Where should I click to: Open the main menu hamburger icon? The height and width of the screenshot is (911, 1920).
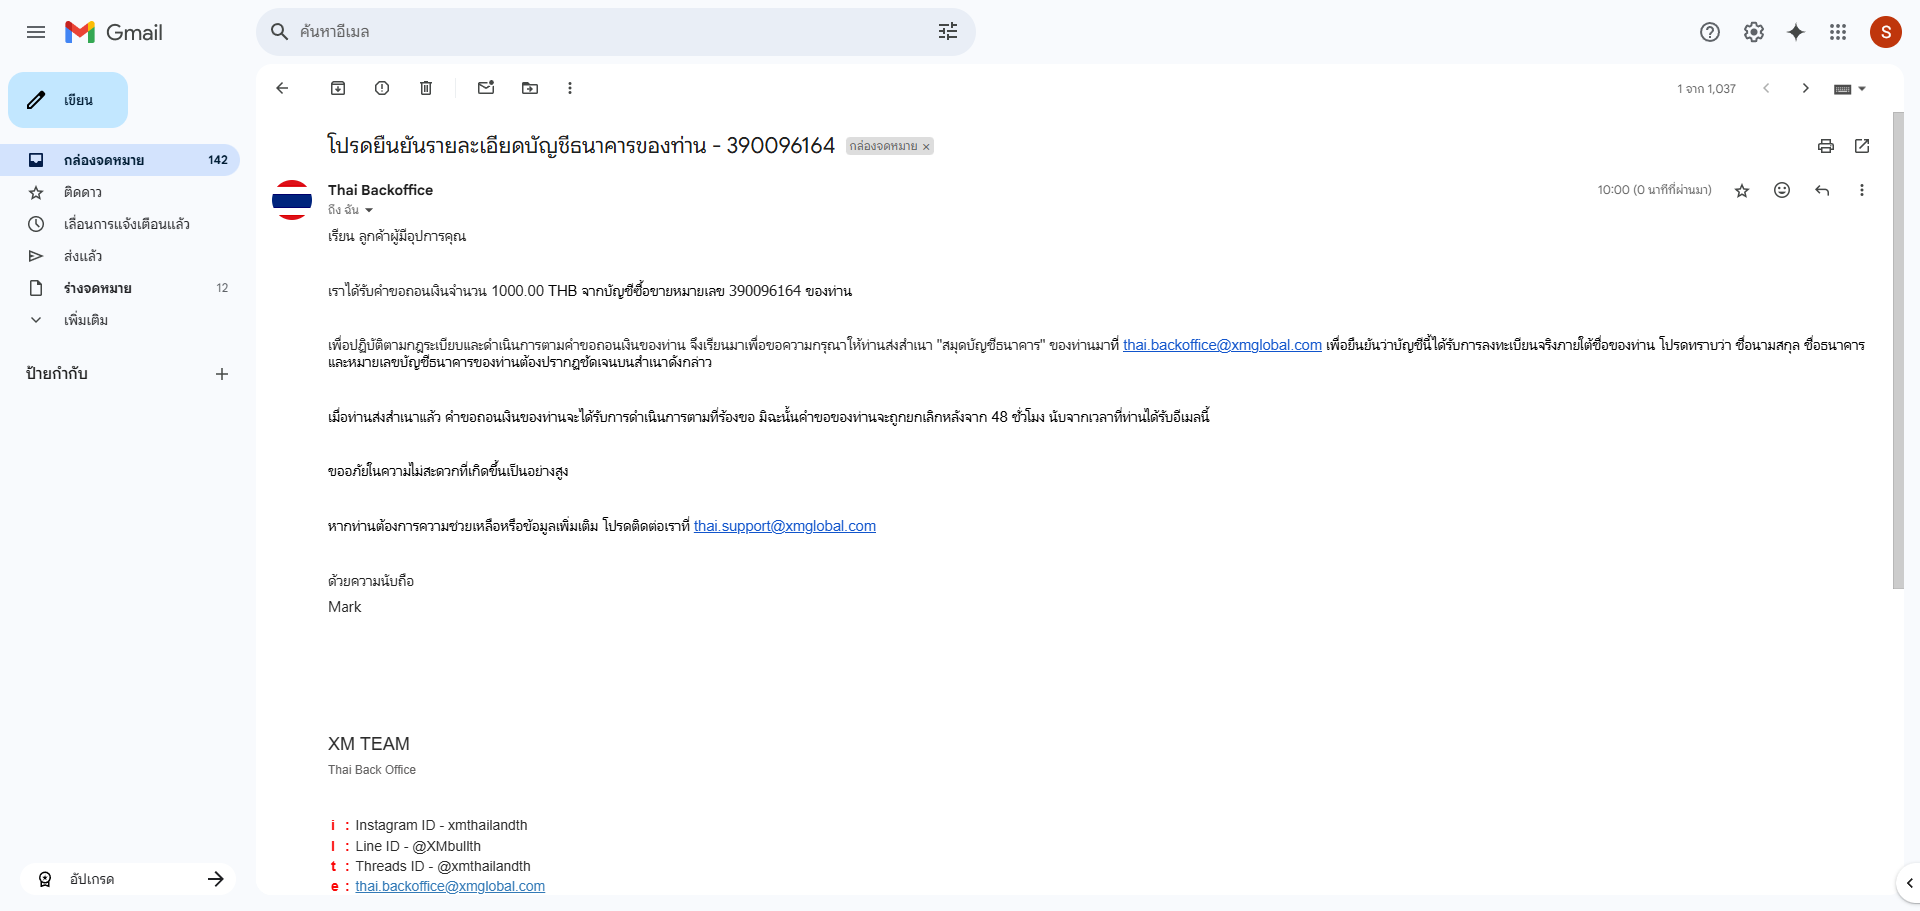tap(36, 32)
